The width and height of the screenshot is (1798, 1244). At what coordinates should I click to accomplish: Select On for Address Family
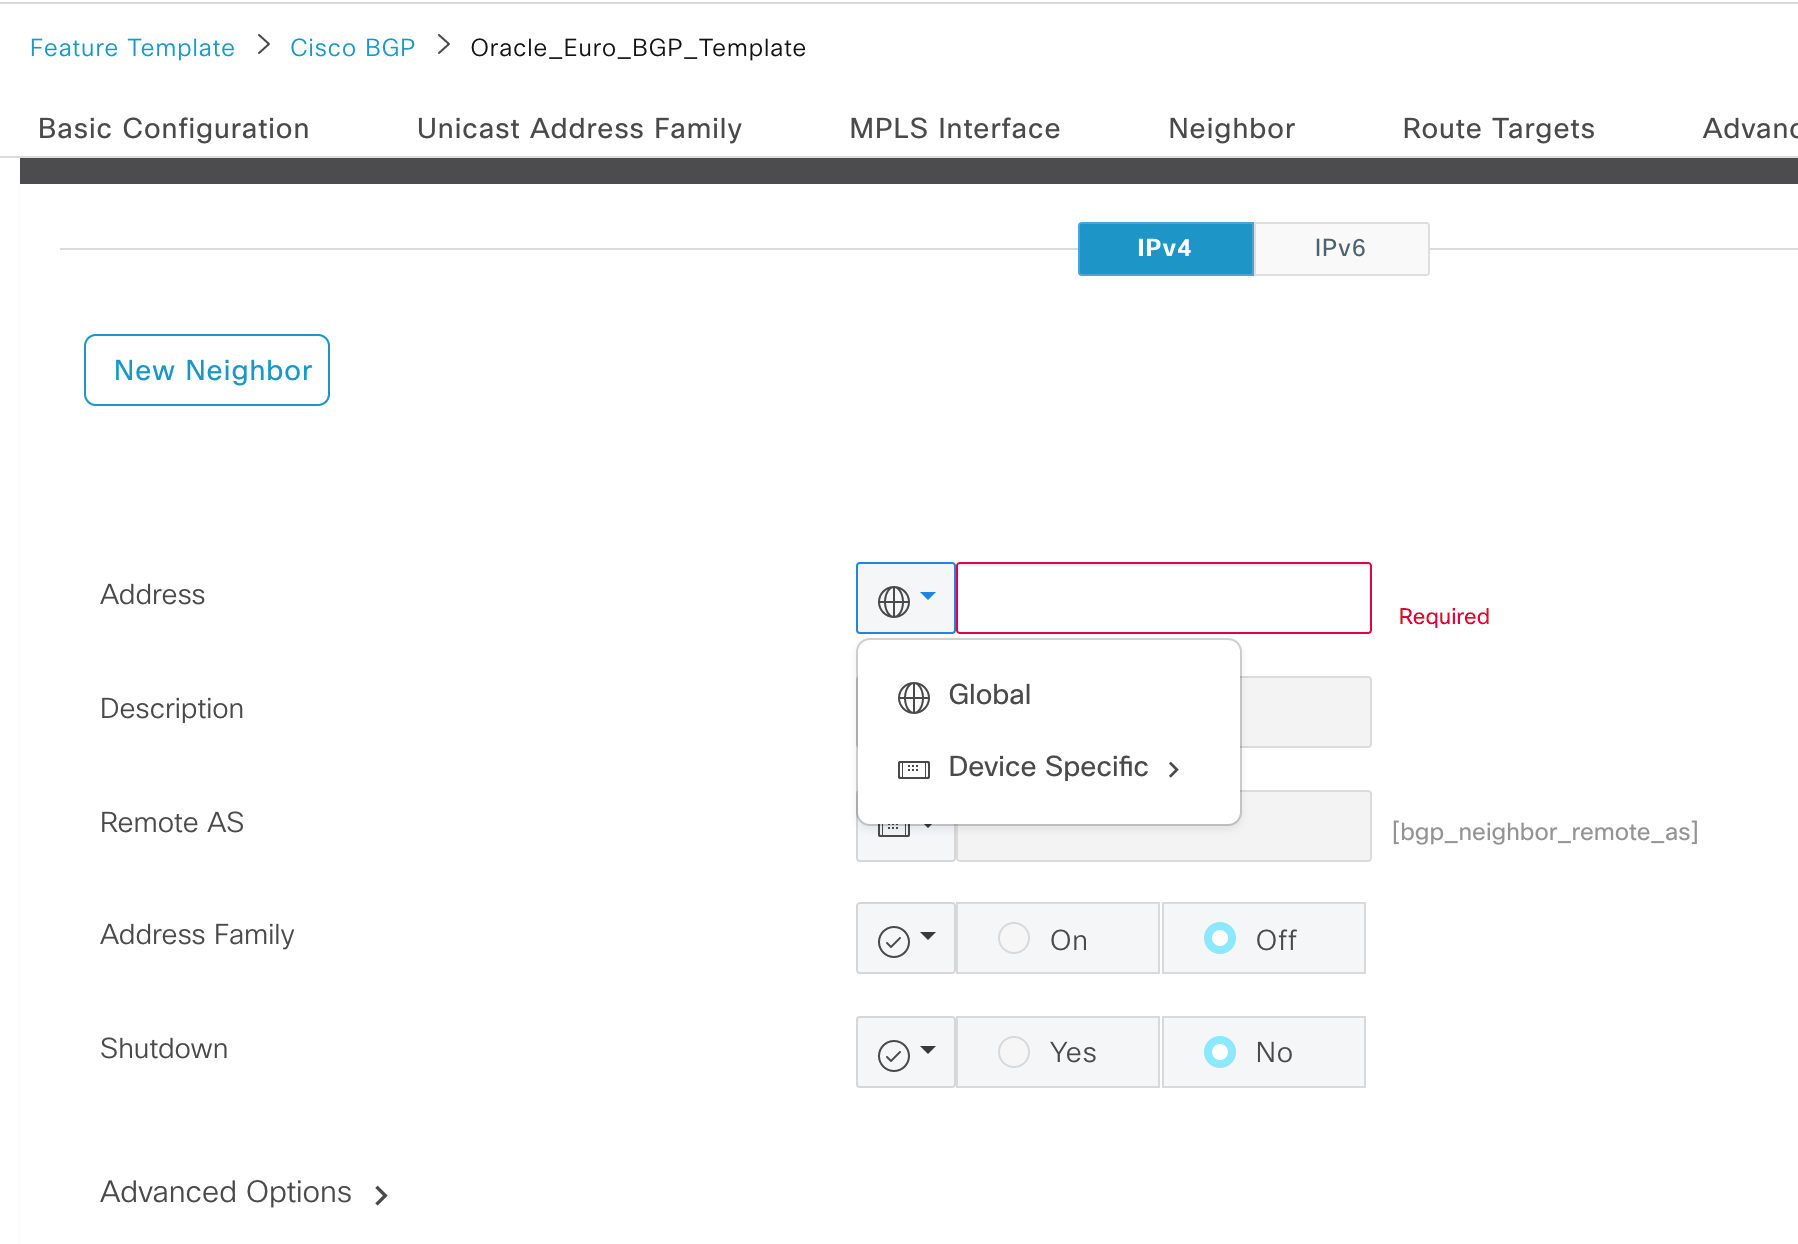(1014, 938)
